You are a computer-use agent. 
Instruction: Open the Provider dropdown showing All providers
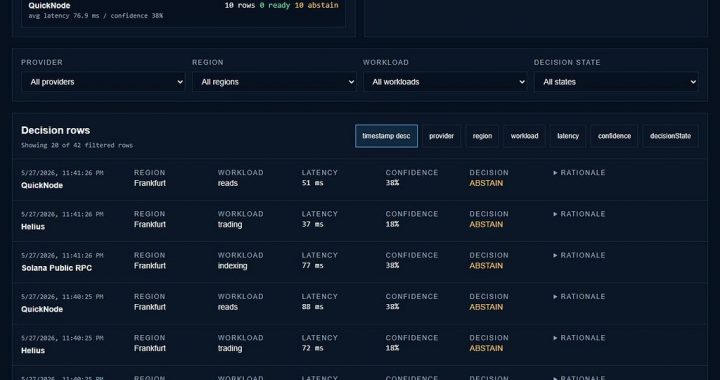coord(103,82)
